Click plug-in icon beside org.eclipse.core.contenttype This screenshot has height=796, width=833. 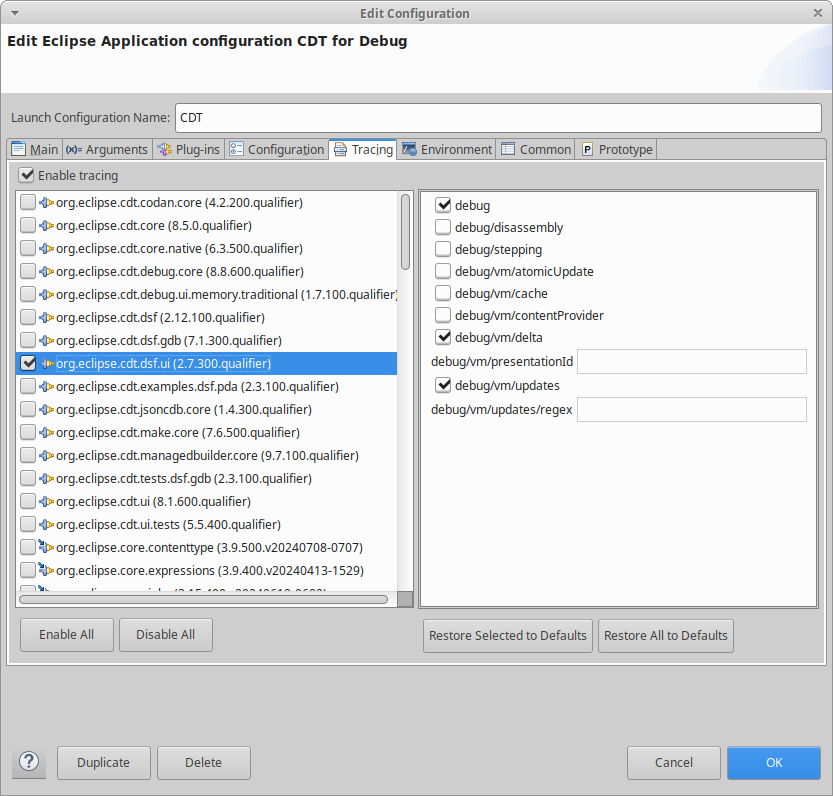[x=46, y=547]
